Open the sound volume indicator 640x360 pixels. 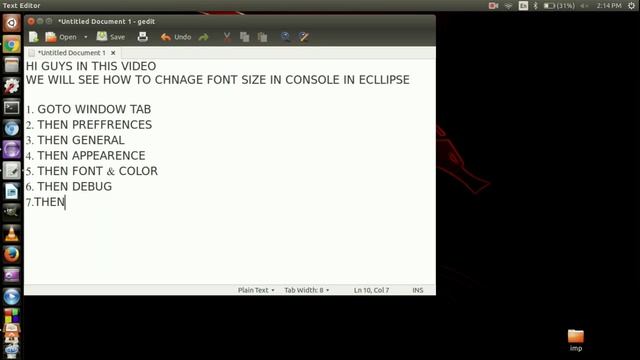tap(584, 6)
